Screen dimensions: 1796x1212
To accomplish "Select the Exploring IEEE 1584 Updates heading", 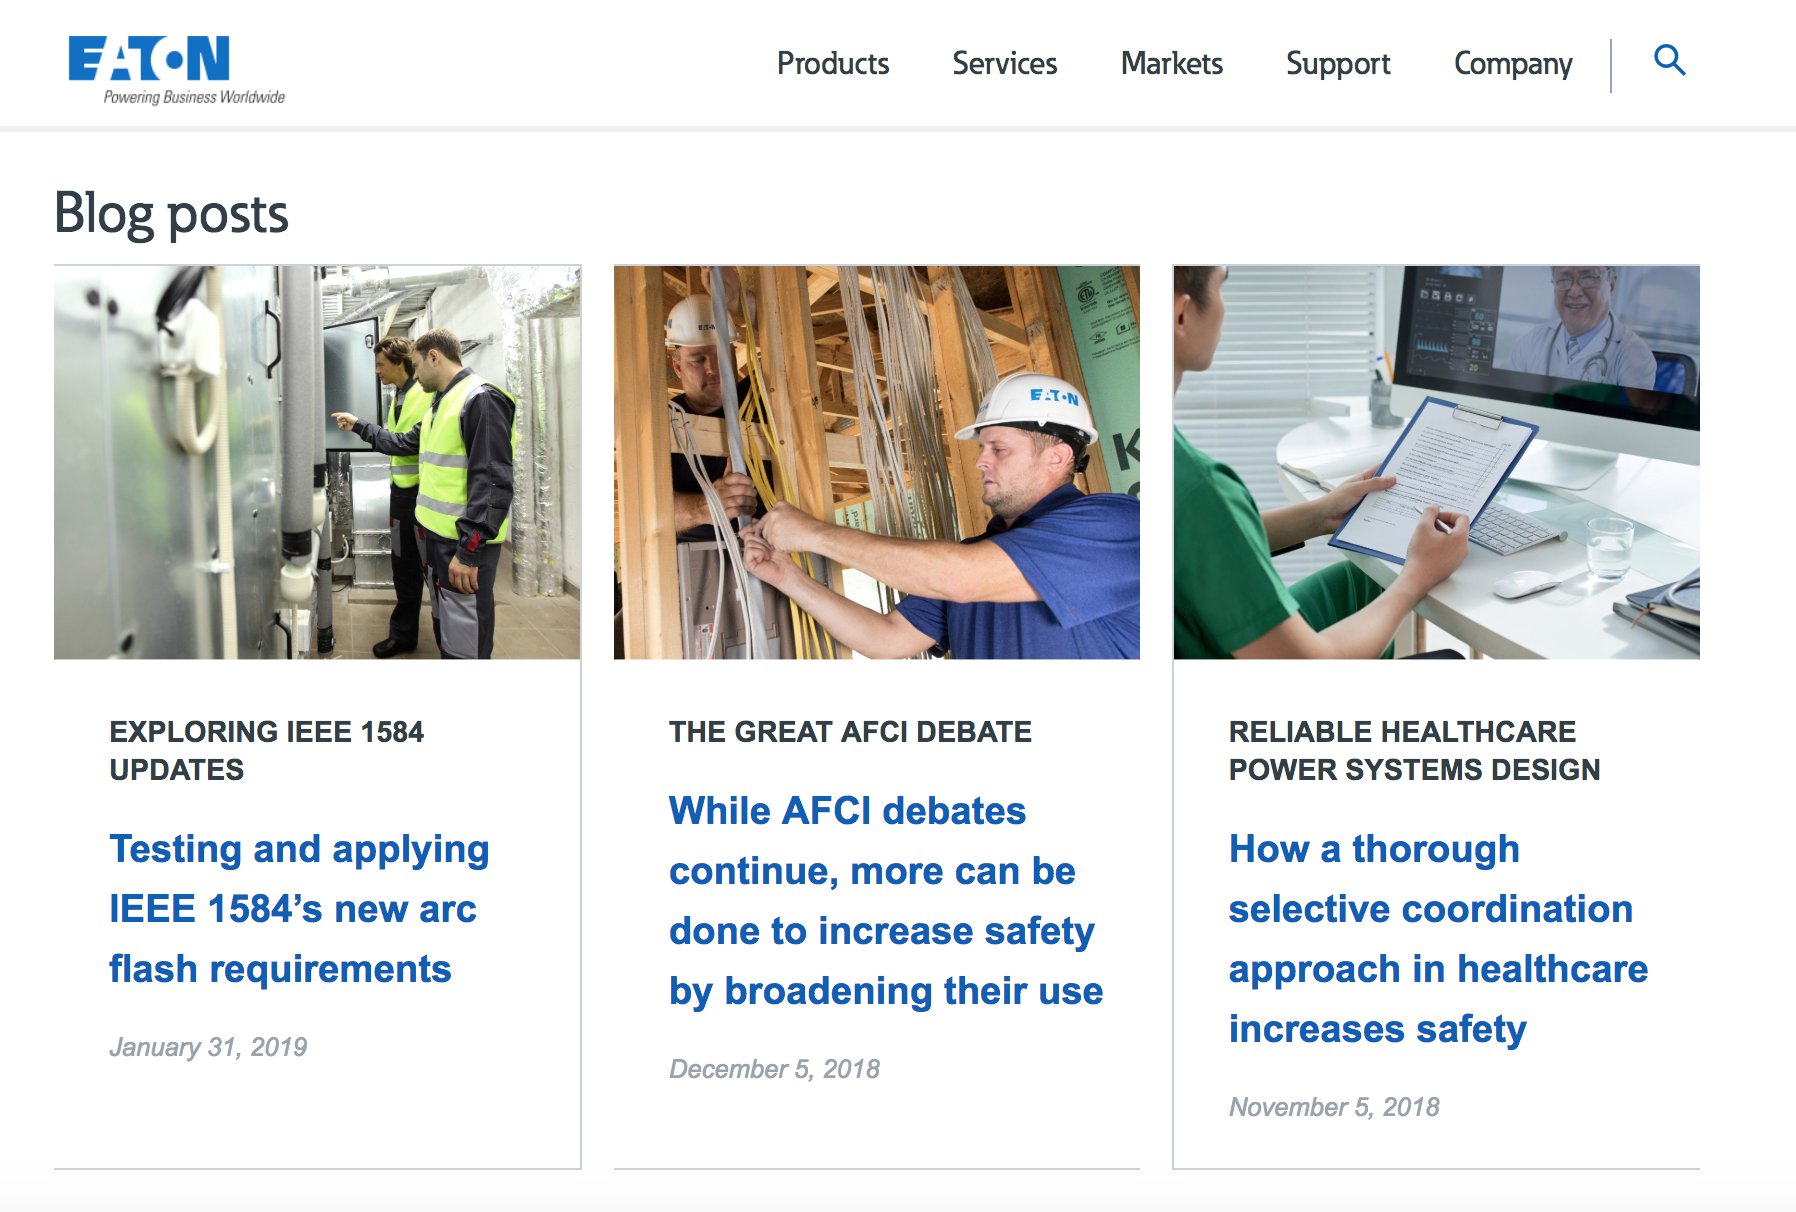I will (266, 750).
